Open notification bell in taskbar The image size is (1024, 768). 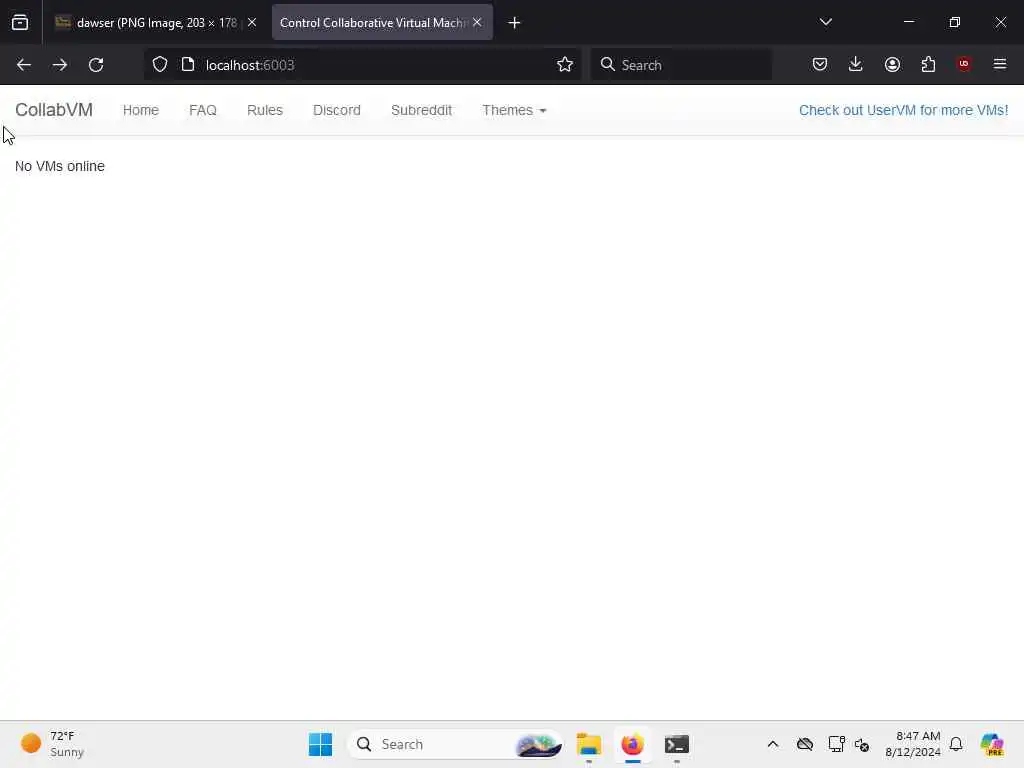[x=956, y=744]
